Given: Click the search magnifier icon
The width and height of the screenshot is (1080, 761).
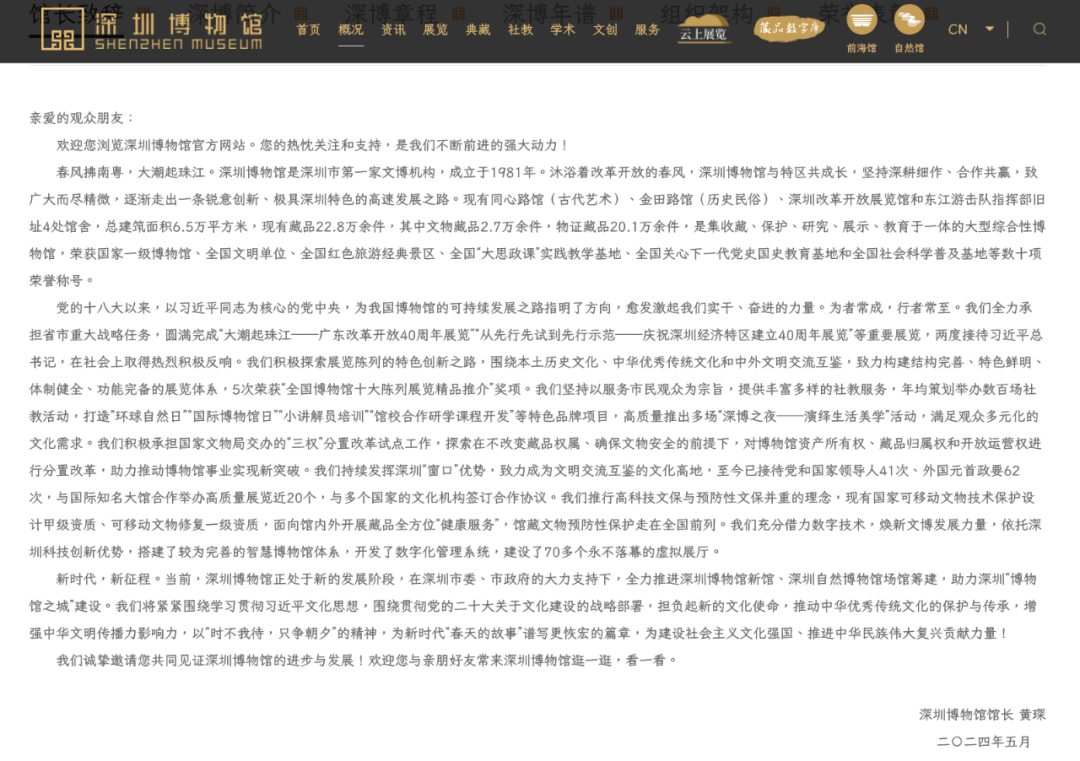Looking at the screenshot, I should (1039, 29).
